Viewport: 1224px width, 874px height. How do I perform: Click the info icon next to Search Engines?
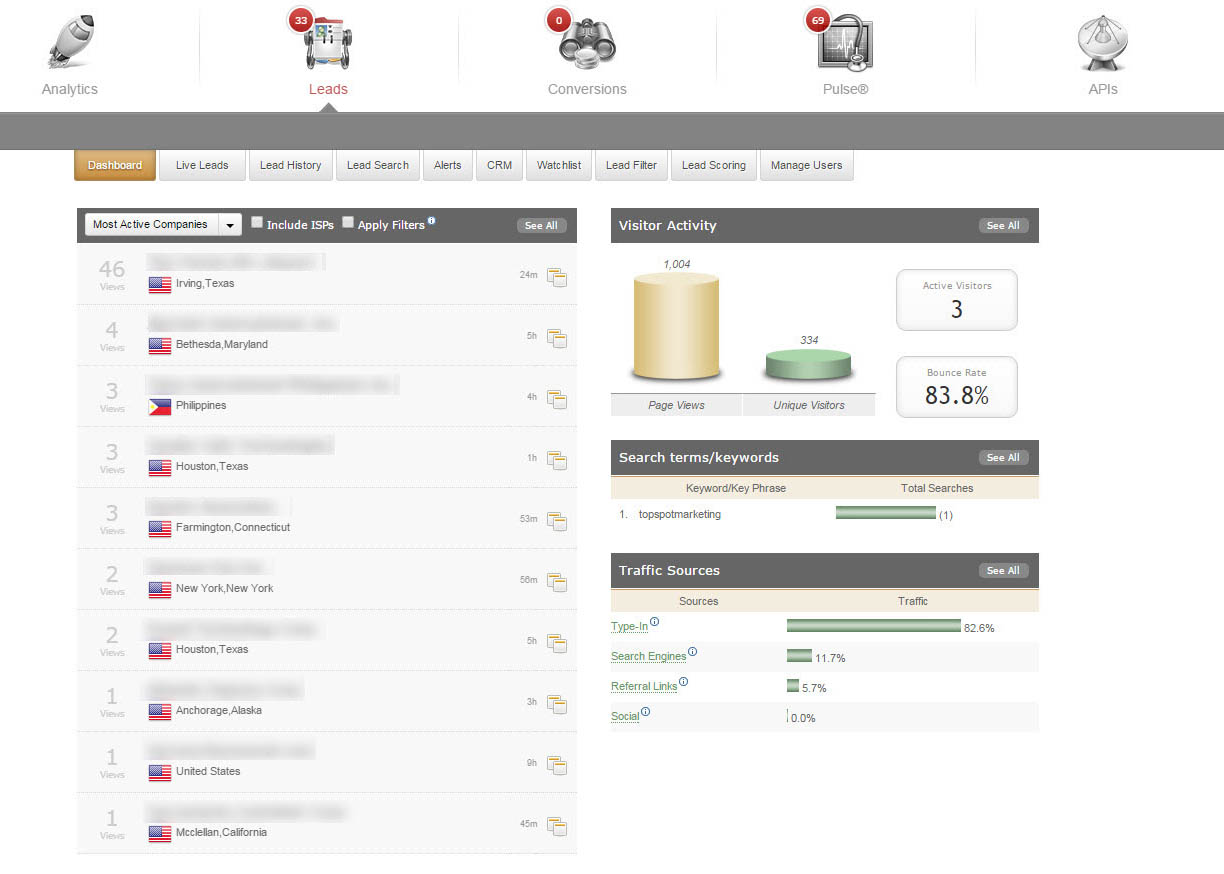coord(692,652)
